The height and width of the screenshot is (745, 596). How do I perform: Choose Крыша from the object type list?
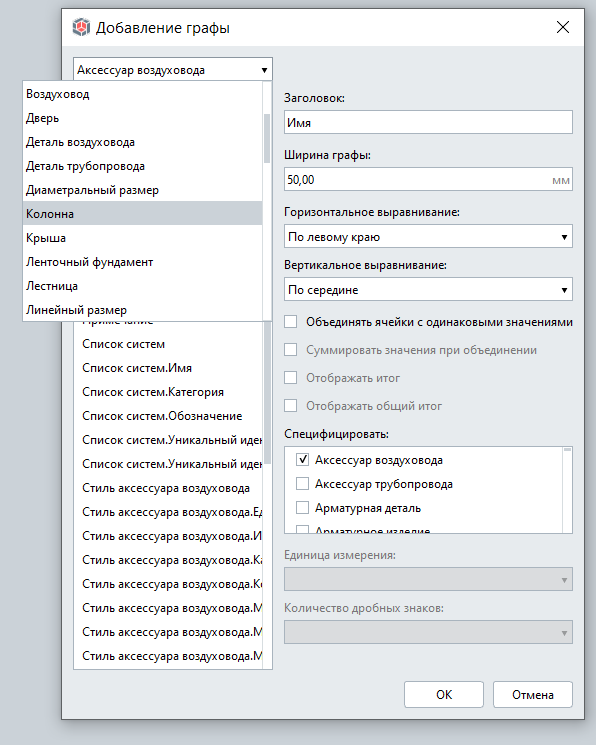pos(143,238)
